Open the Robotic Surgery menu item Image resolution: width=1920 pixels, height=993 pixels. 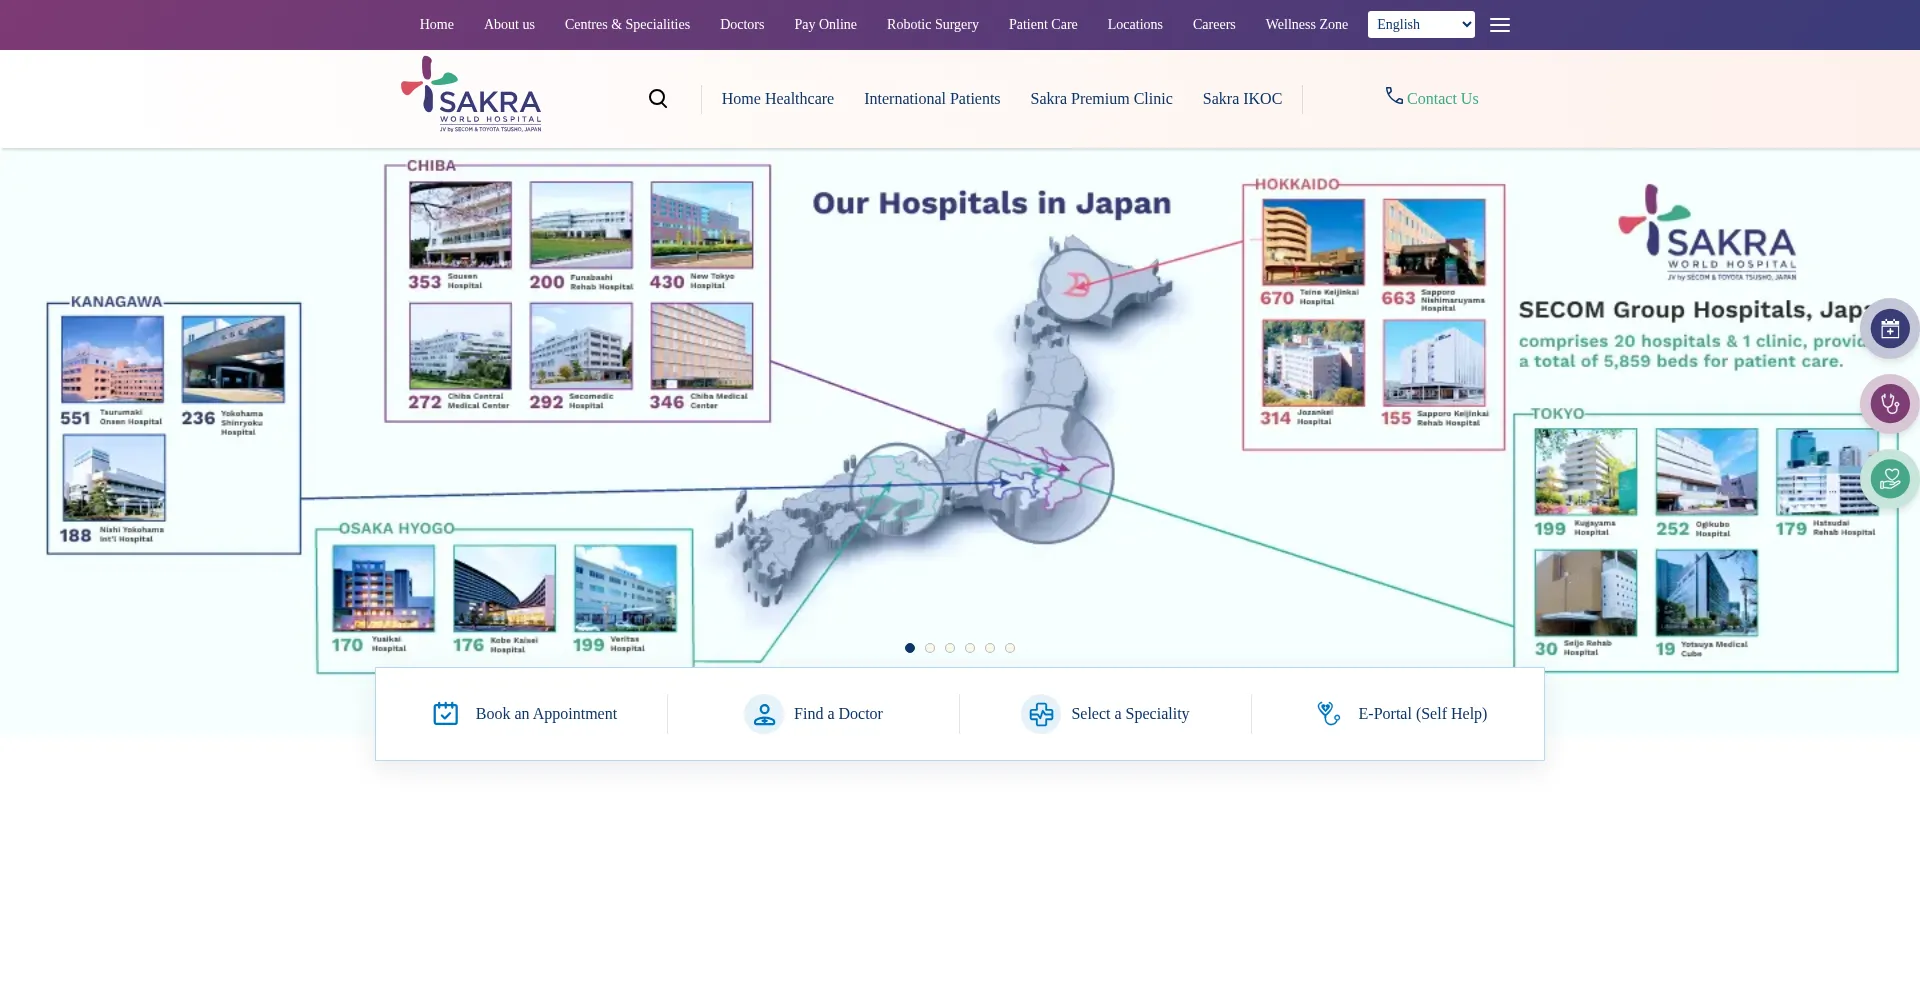[x=932, y=25]
